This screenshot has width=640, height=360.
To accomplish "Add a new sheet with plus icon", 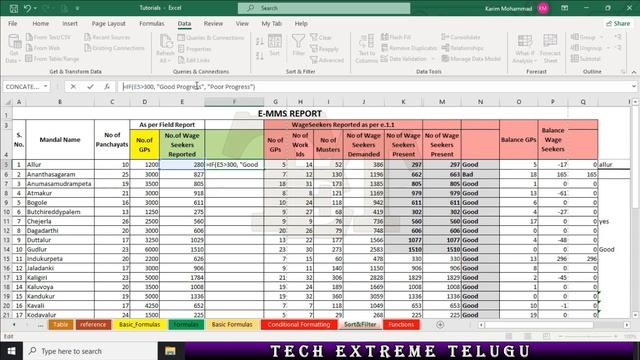I will coord(440,324).
